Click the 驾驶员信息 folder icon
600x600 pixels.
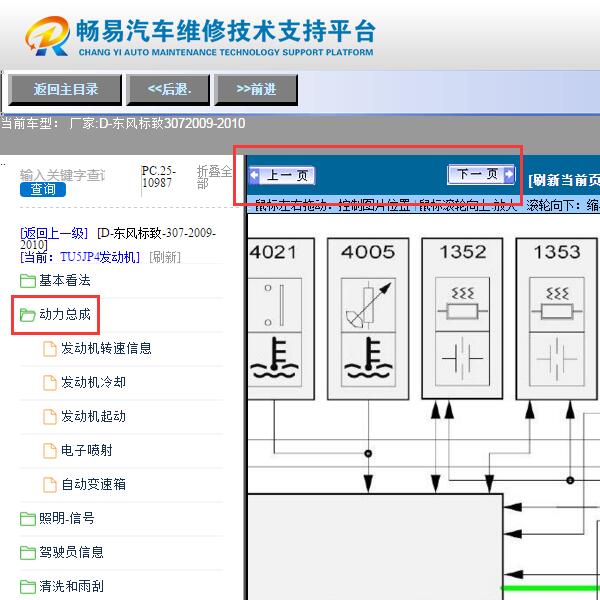tap(28, 553)
